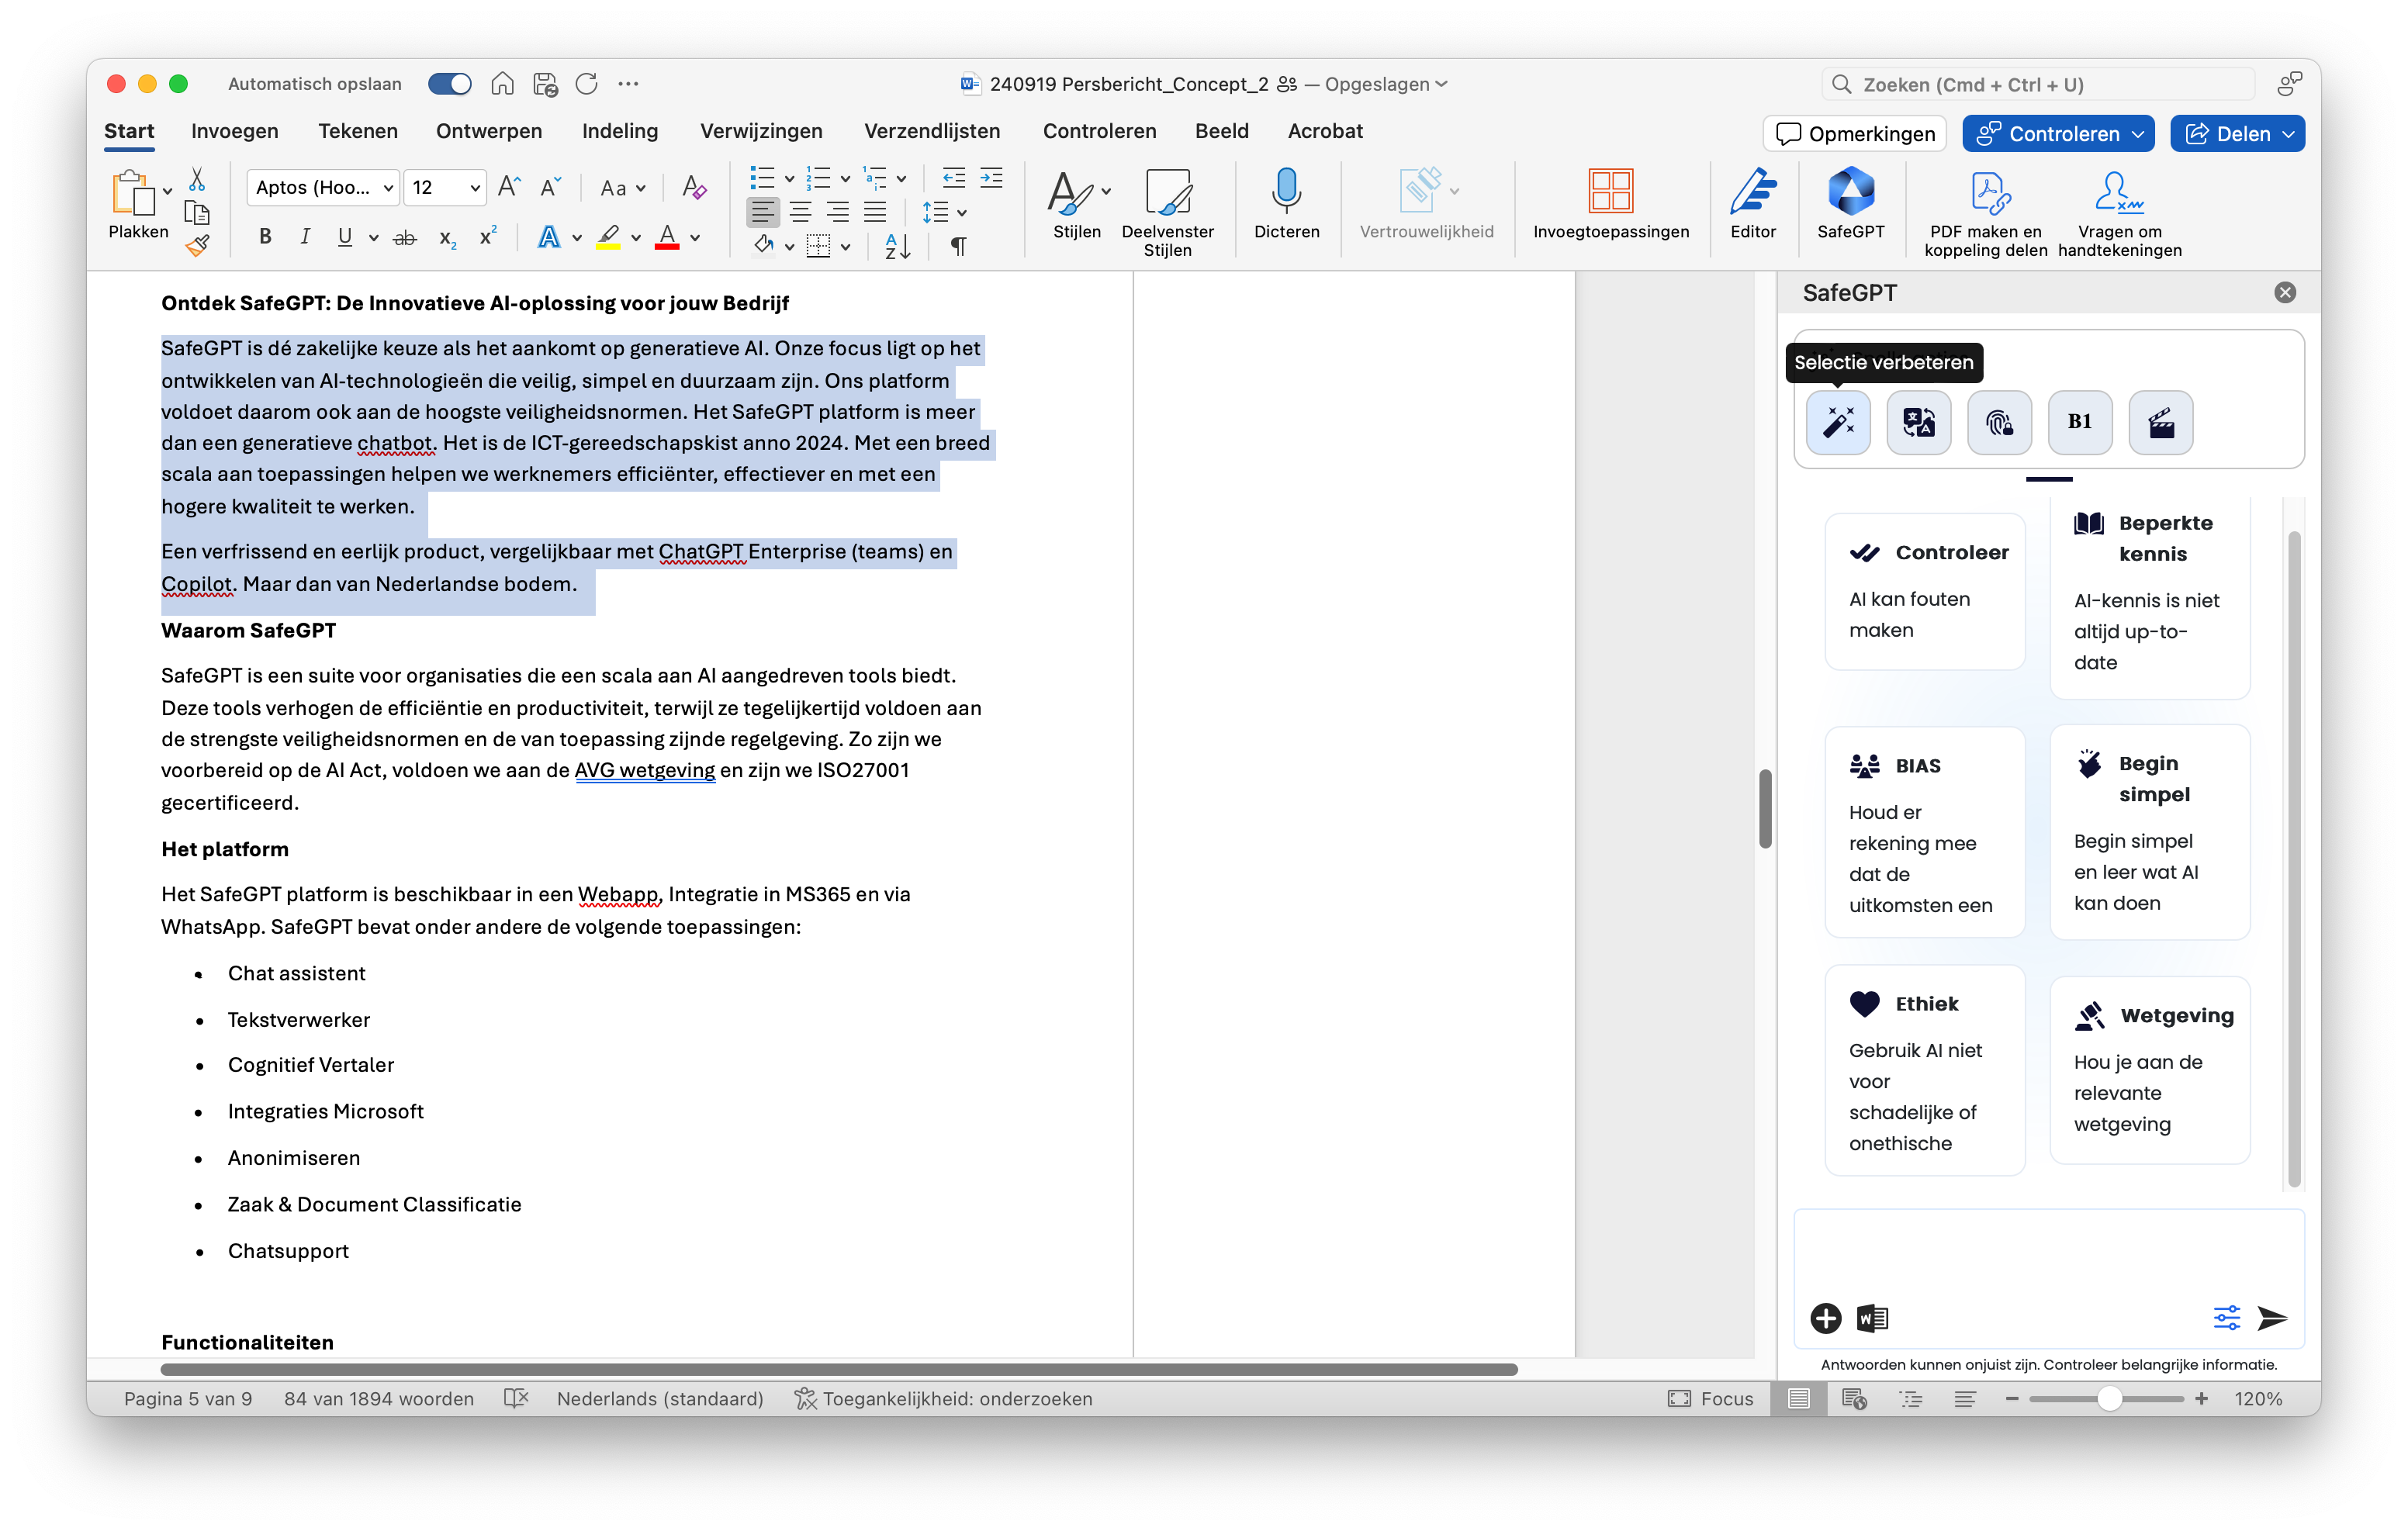Open line spacing dropdown

(944, 213)
